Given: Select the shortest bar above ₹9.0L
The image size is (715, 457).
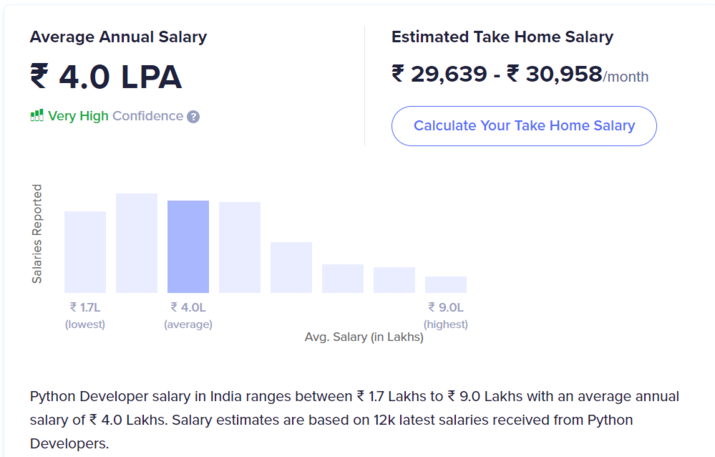Looking at the screenshot, I should (446, 284).
